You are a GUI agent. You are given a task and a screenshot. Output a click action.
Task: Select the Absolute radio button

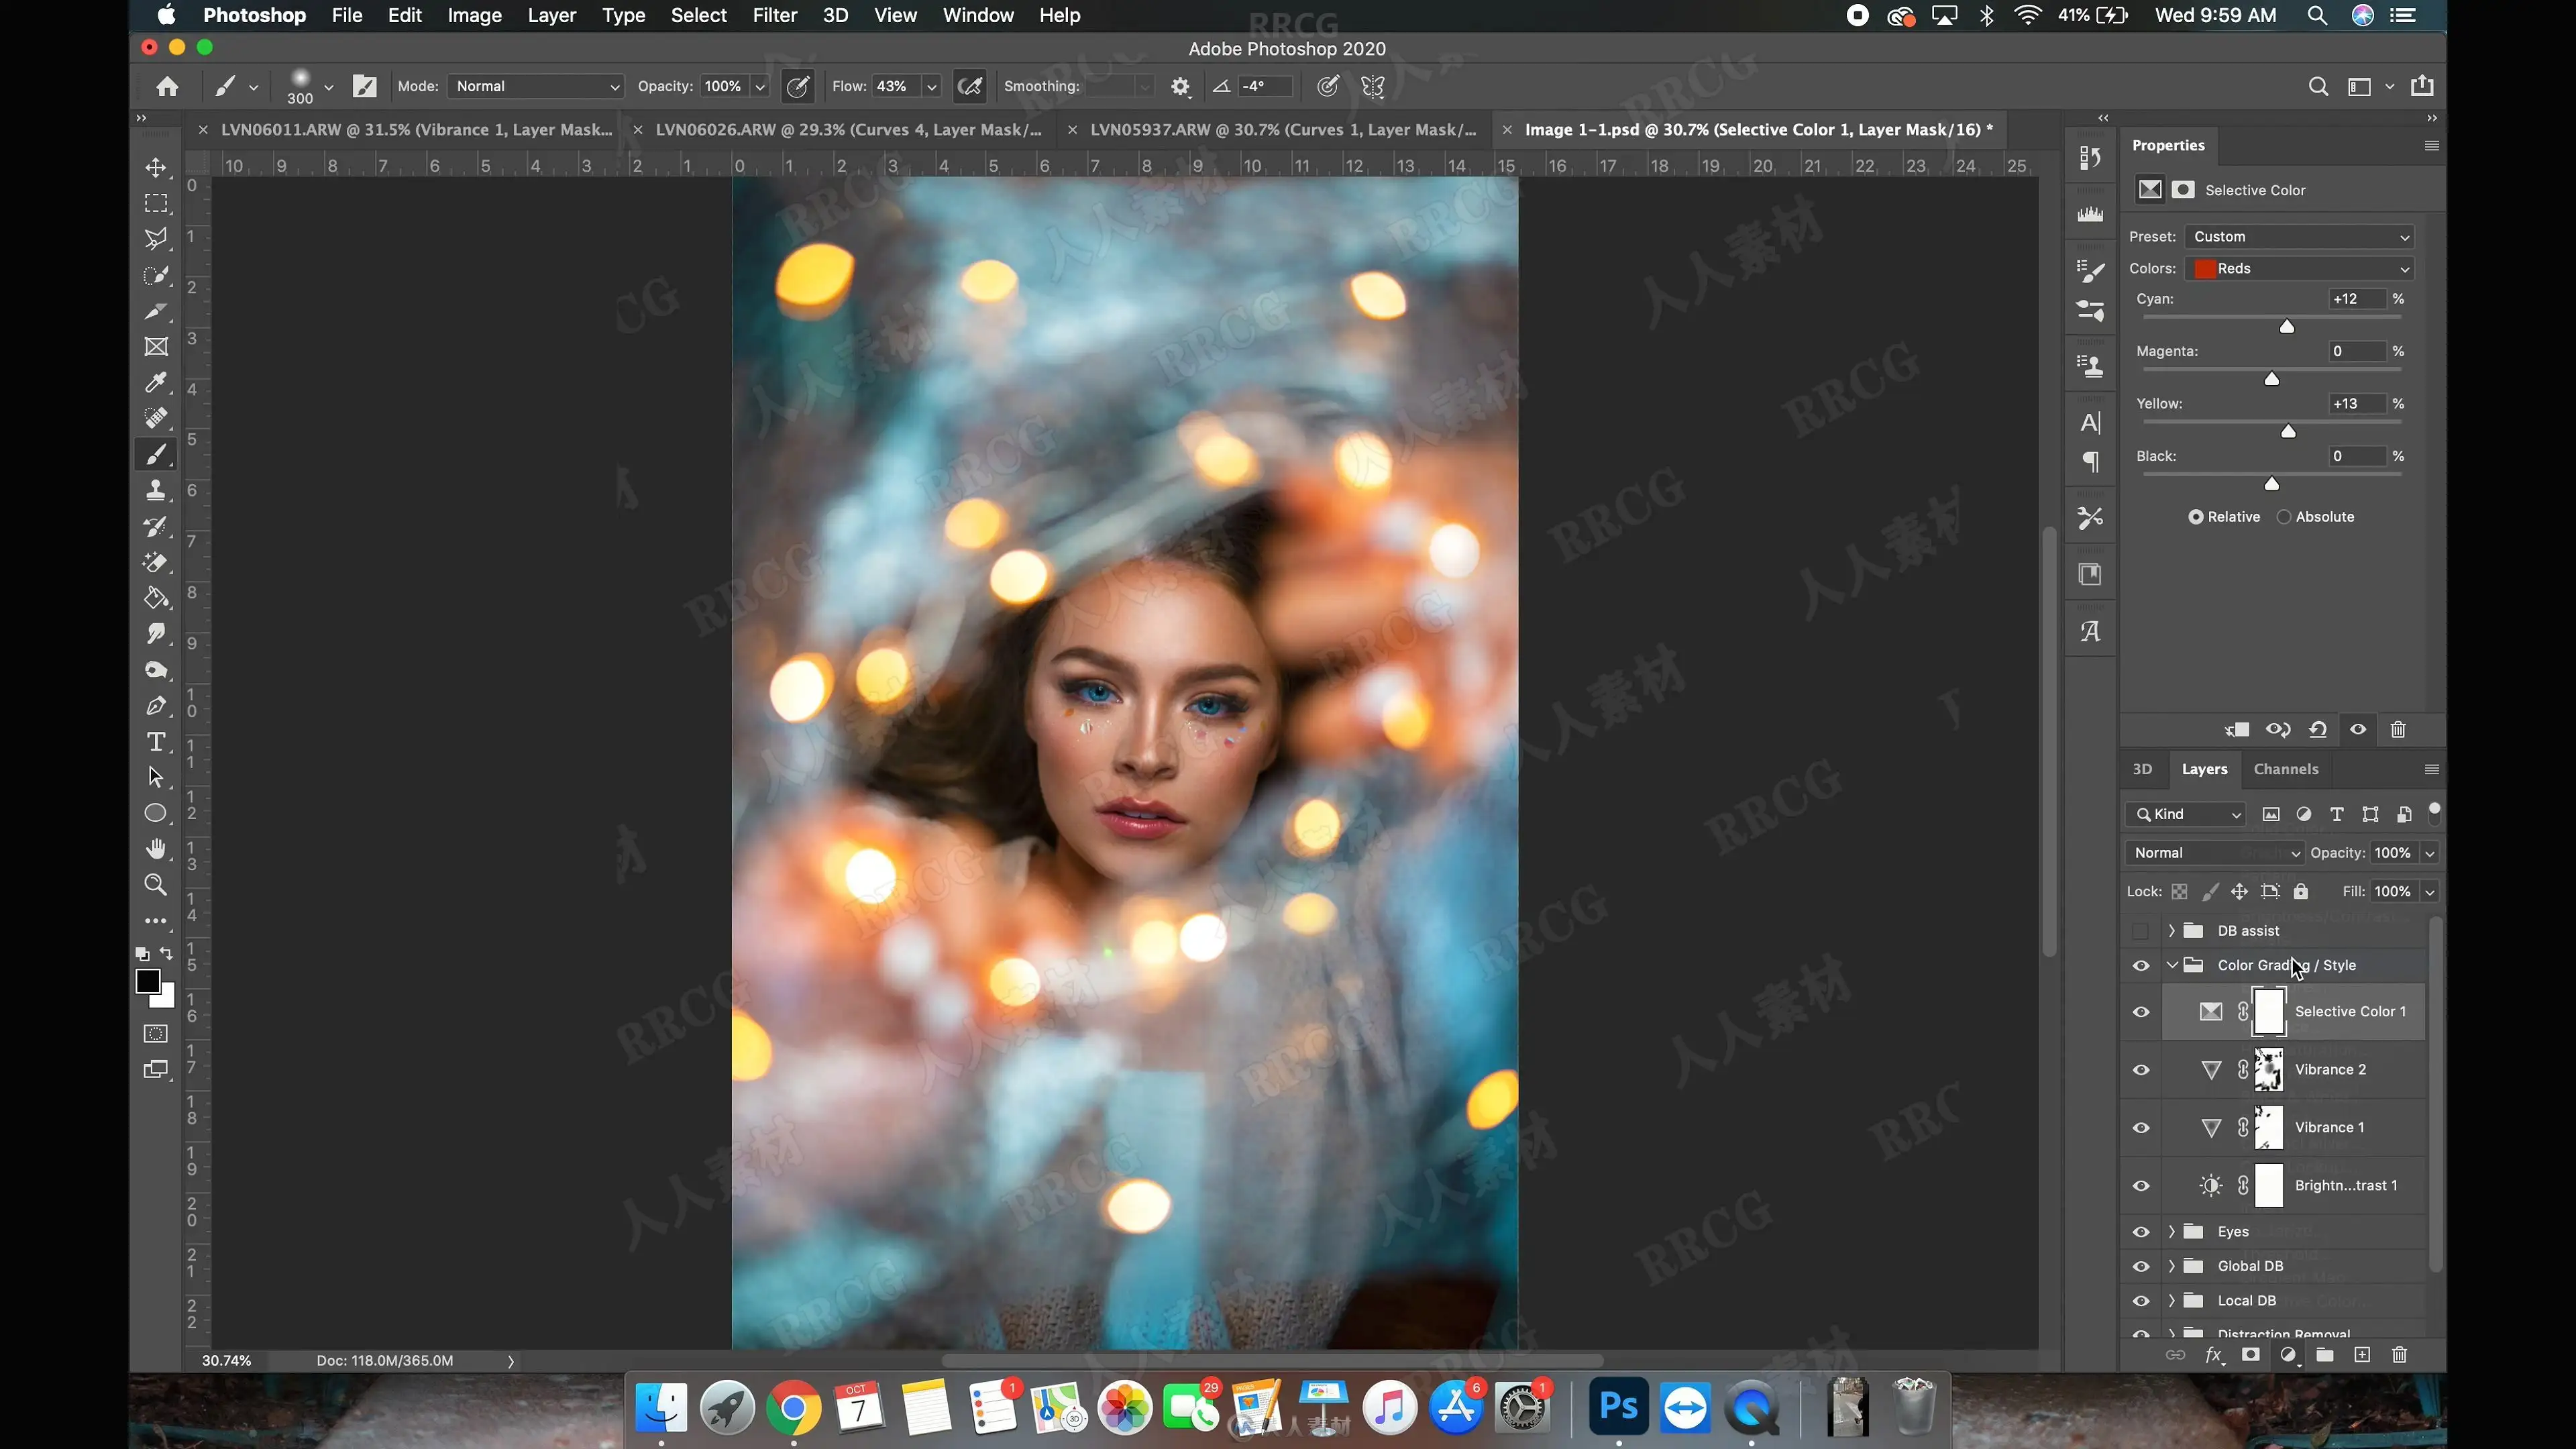(2284, 517)
